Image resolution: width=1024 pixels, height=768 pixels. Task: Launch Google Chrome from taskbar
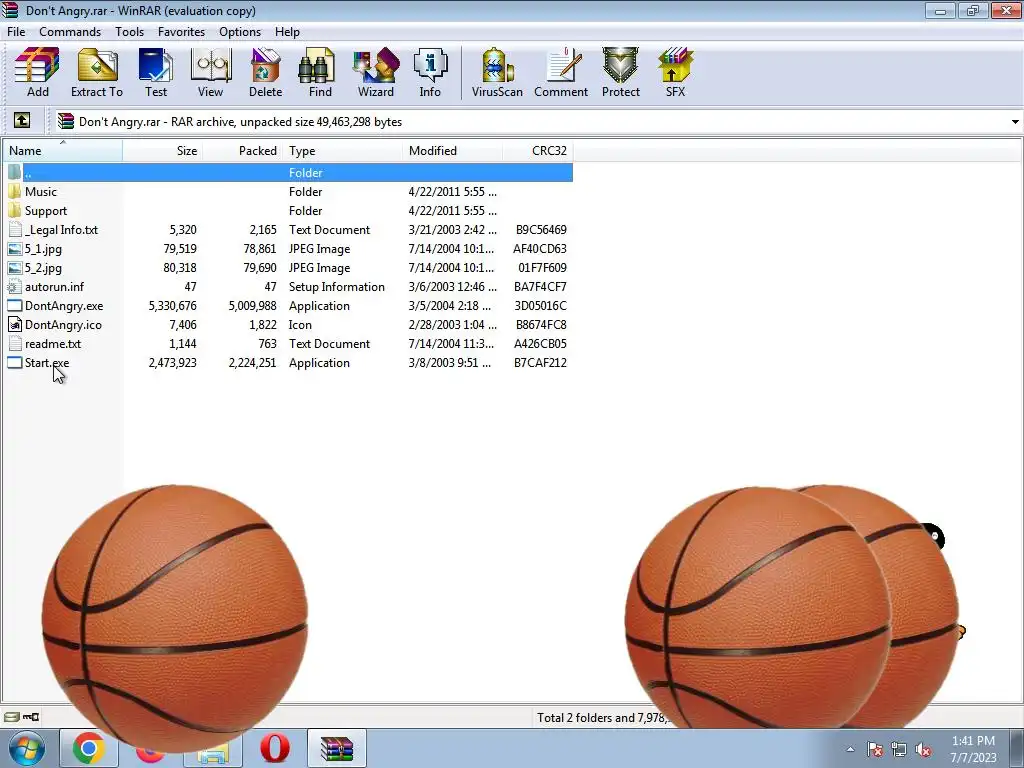click(x=88, y=748)
